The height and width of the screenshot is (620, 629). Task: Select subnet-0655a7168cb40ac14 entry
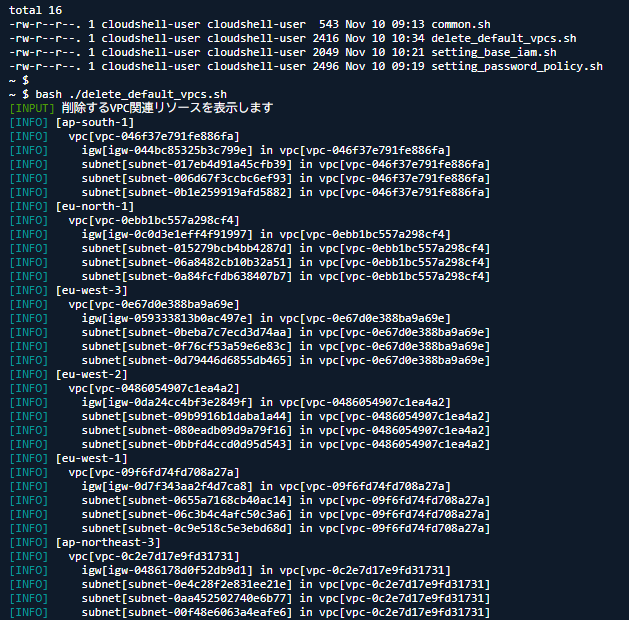point(187,500)
